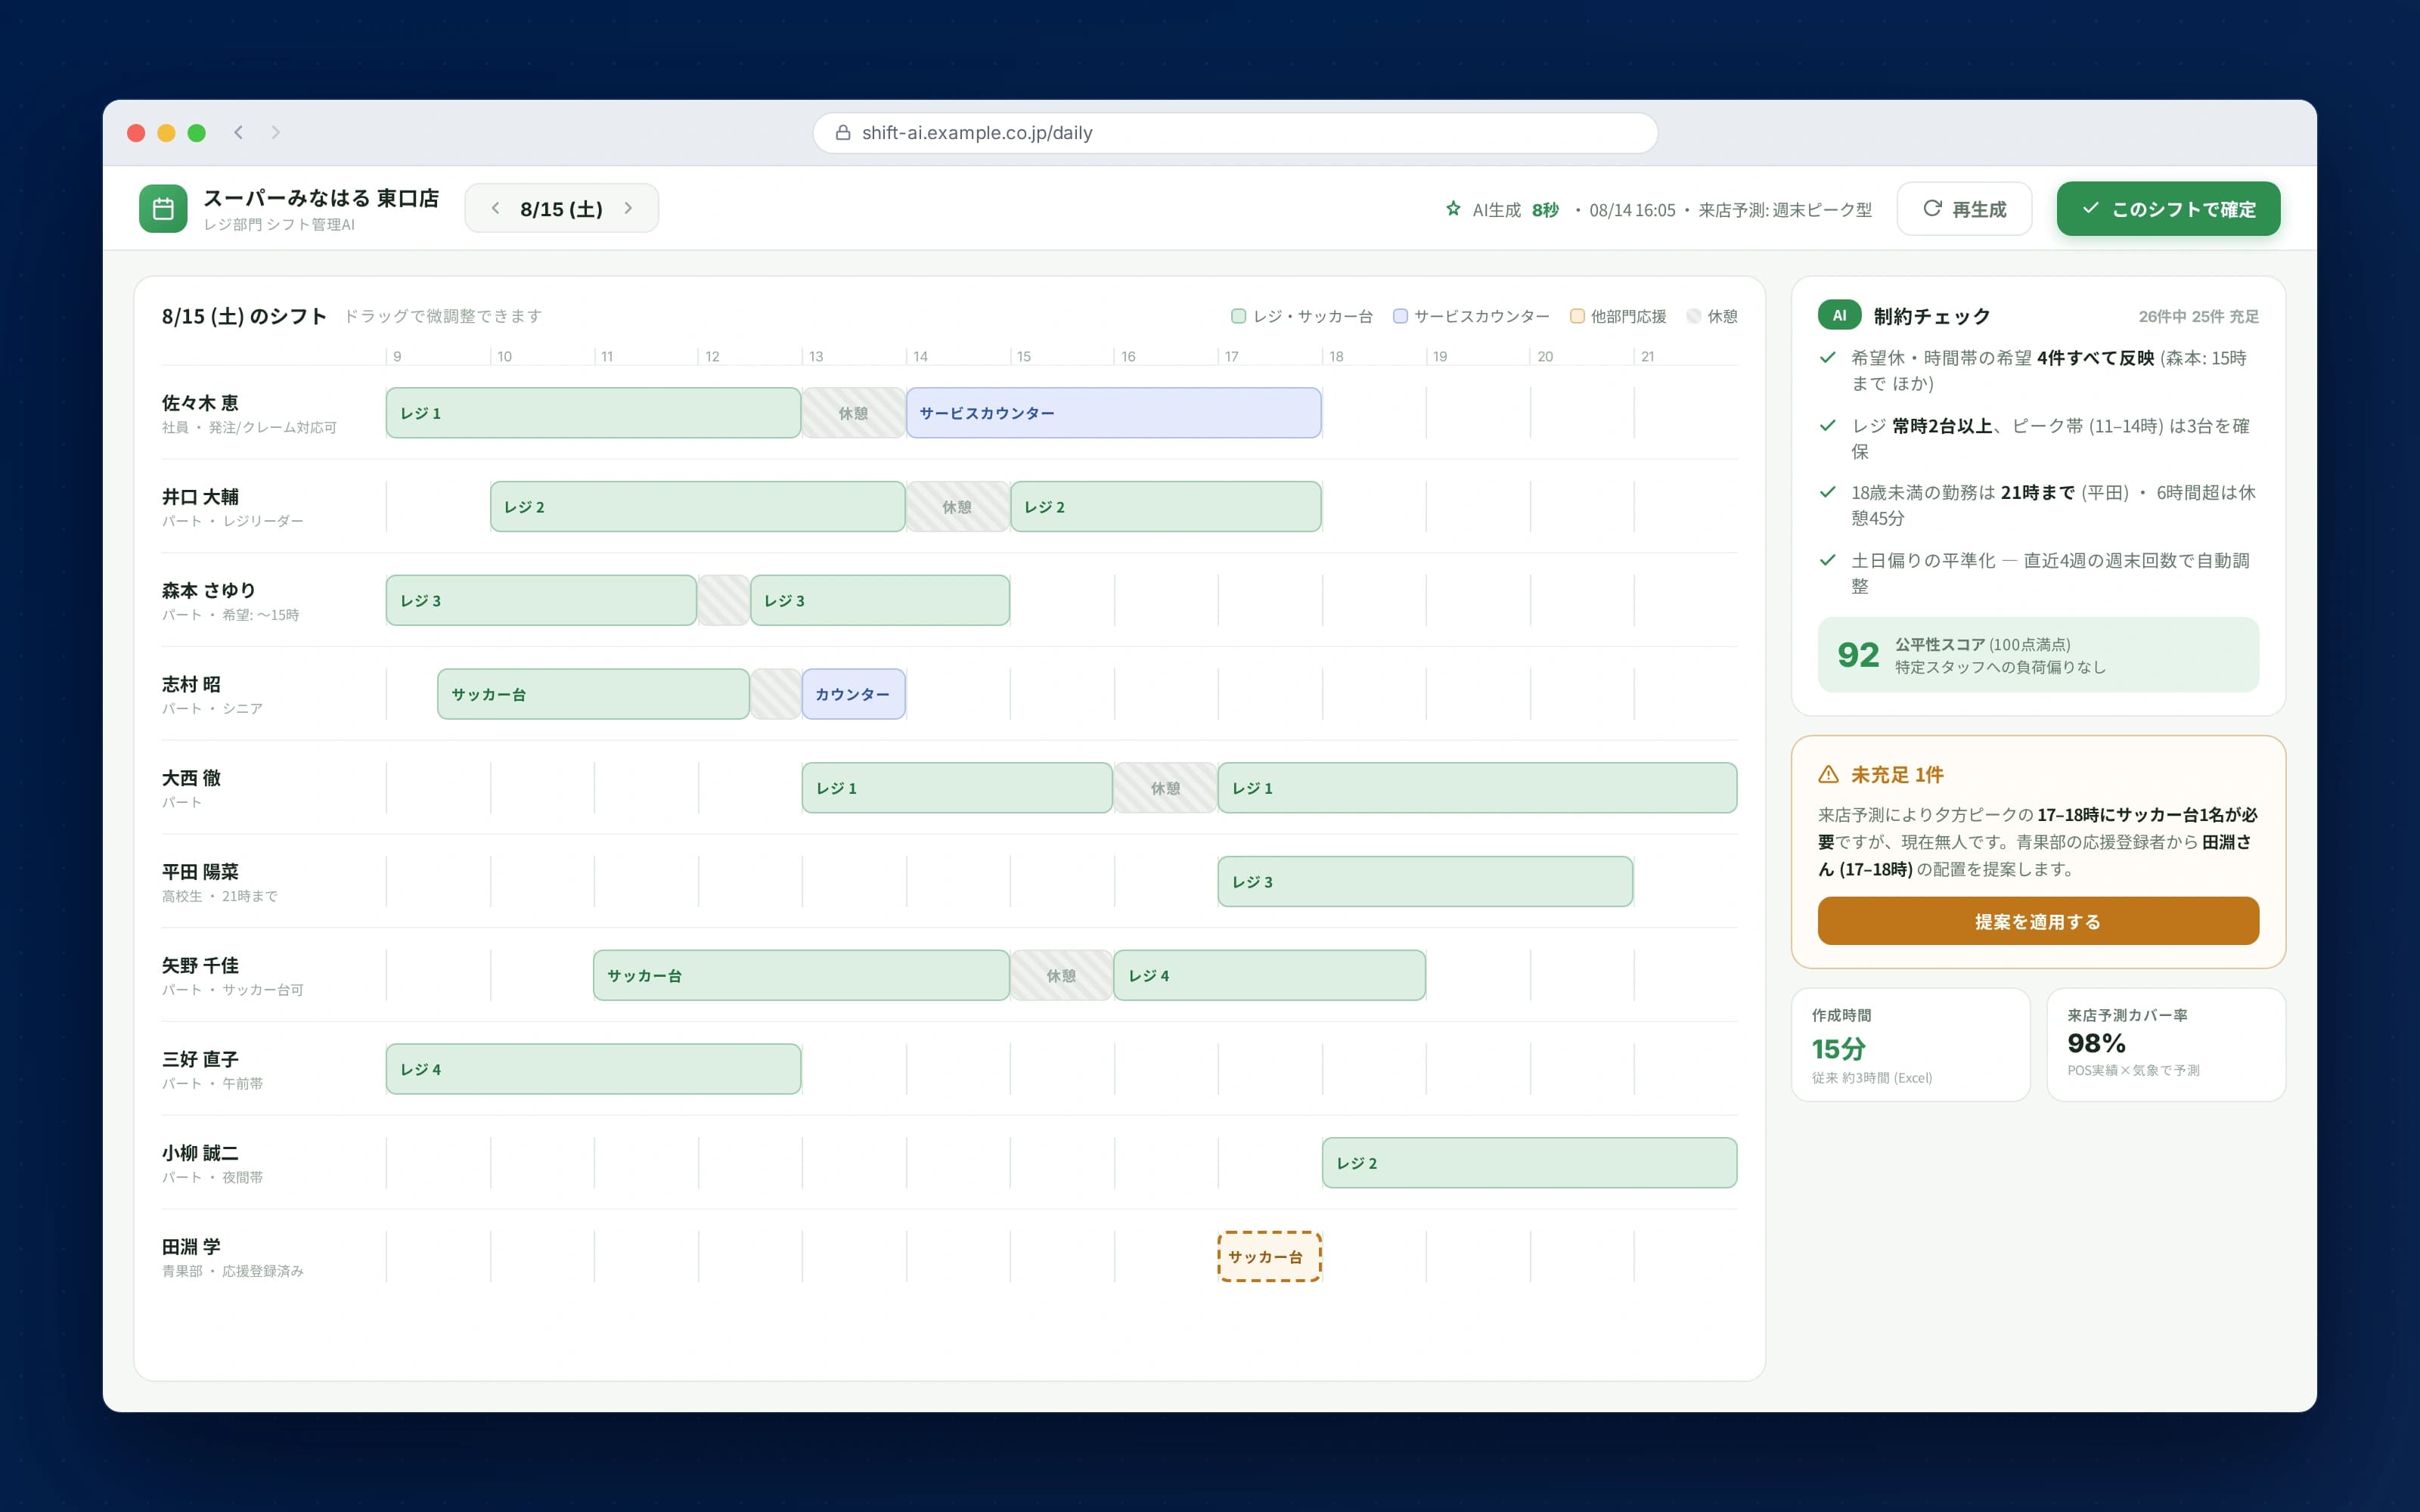This screenshot has height=1512, width=2420.
Task: Select 志村 昭's サッカー台 shift block
Action: coord(593,694)
